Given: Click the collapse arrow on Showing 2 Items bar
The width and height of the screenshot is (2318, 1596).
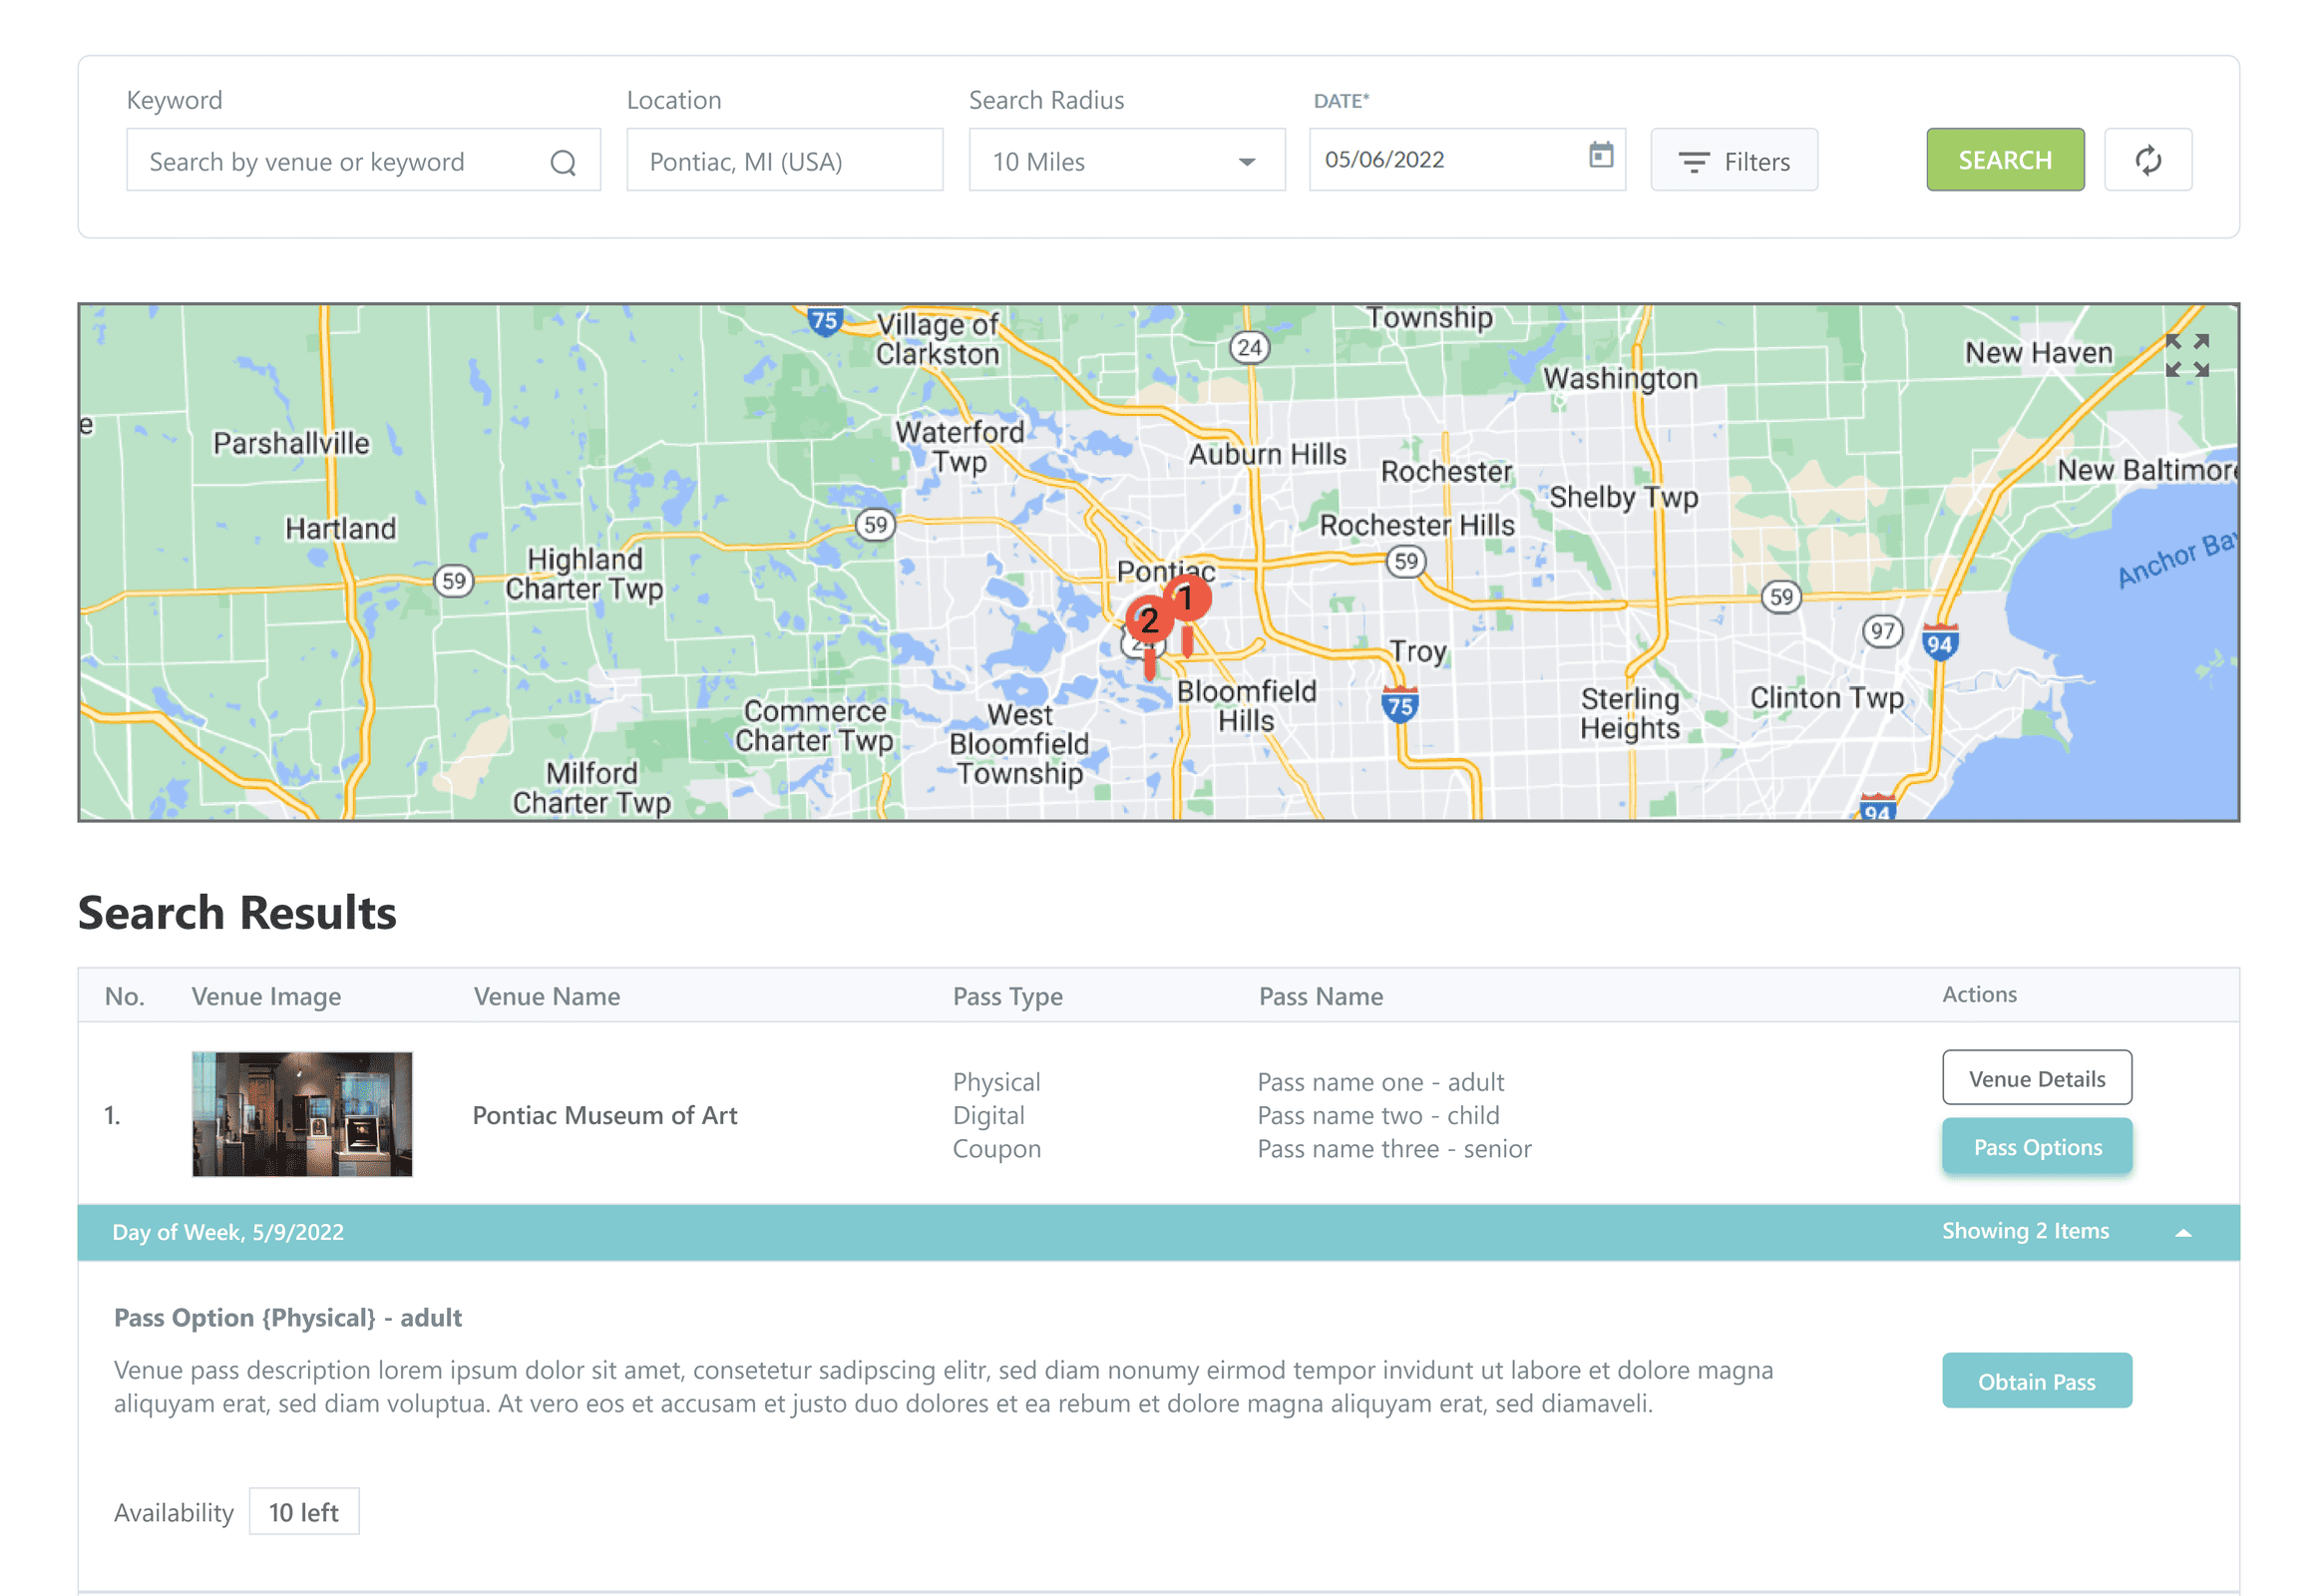Looking at the screenshot, I should click(2184, 1232).
